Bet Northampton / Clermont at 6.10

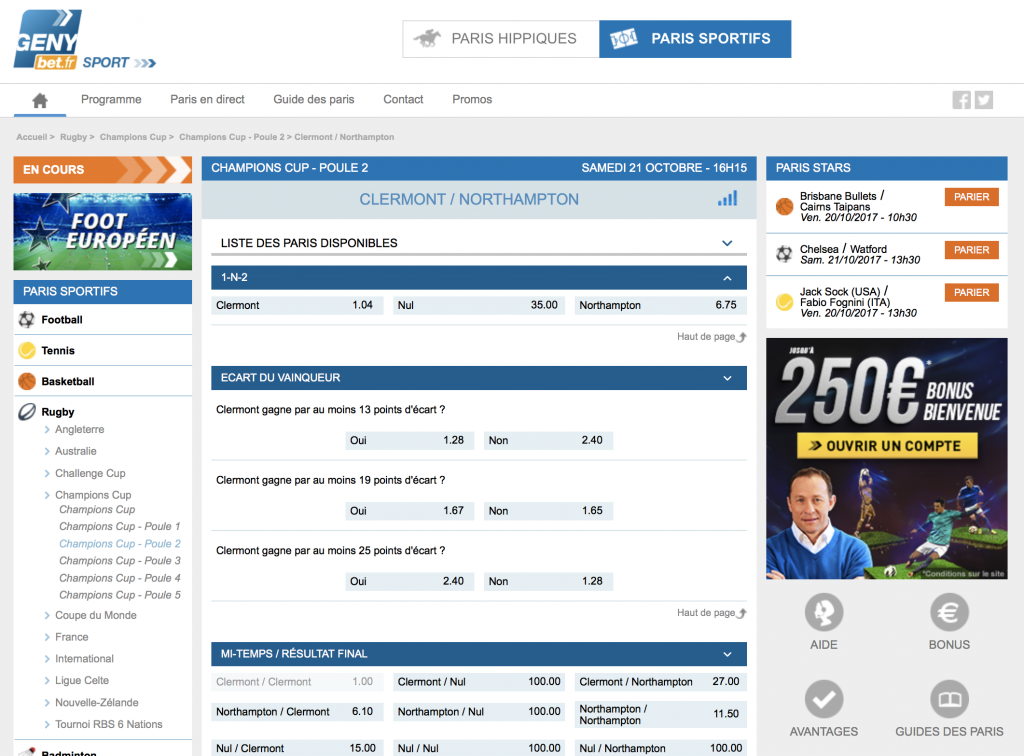click(297, 712)
